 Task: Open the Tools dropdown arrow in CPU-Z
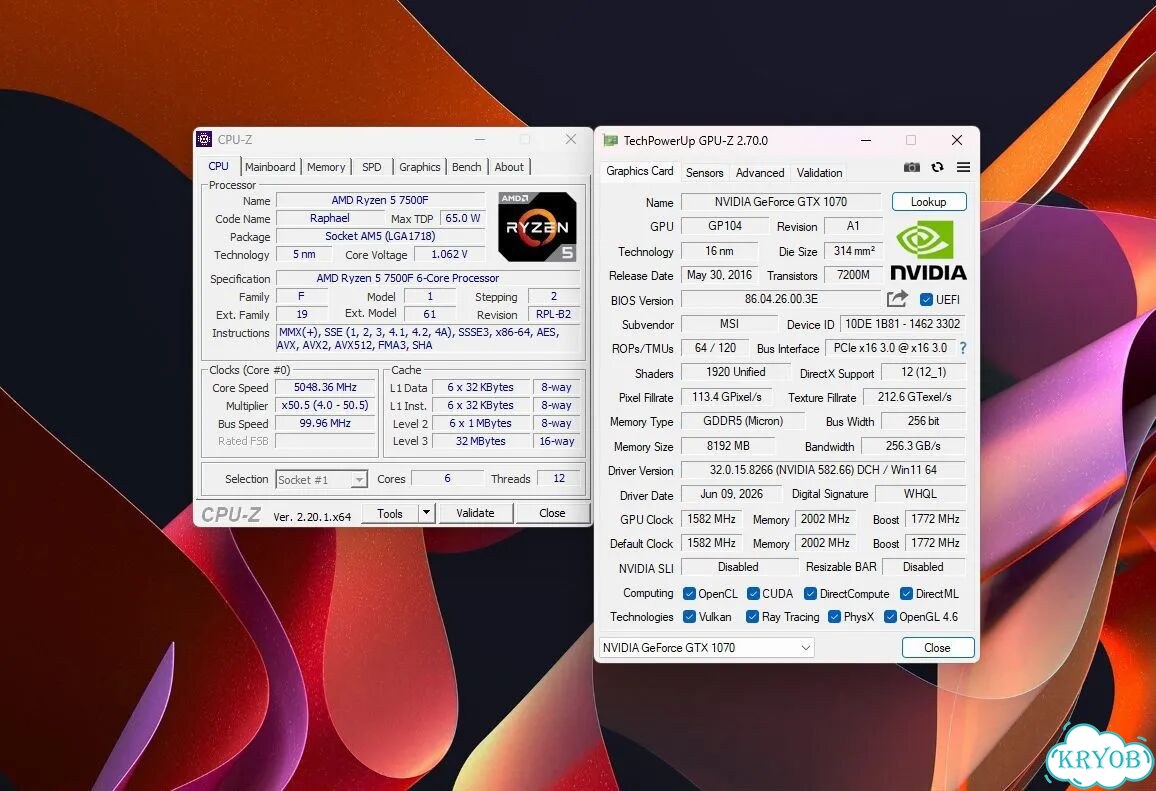coord(426,512)
